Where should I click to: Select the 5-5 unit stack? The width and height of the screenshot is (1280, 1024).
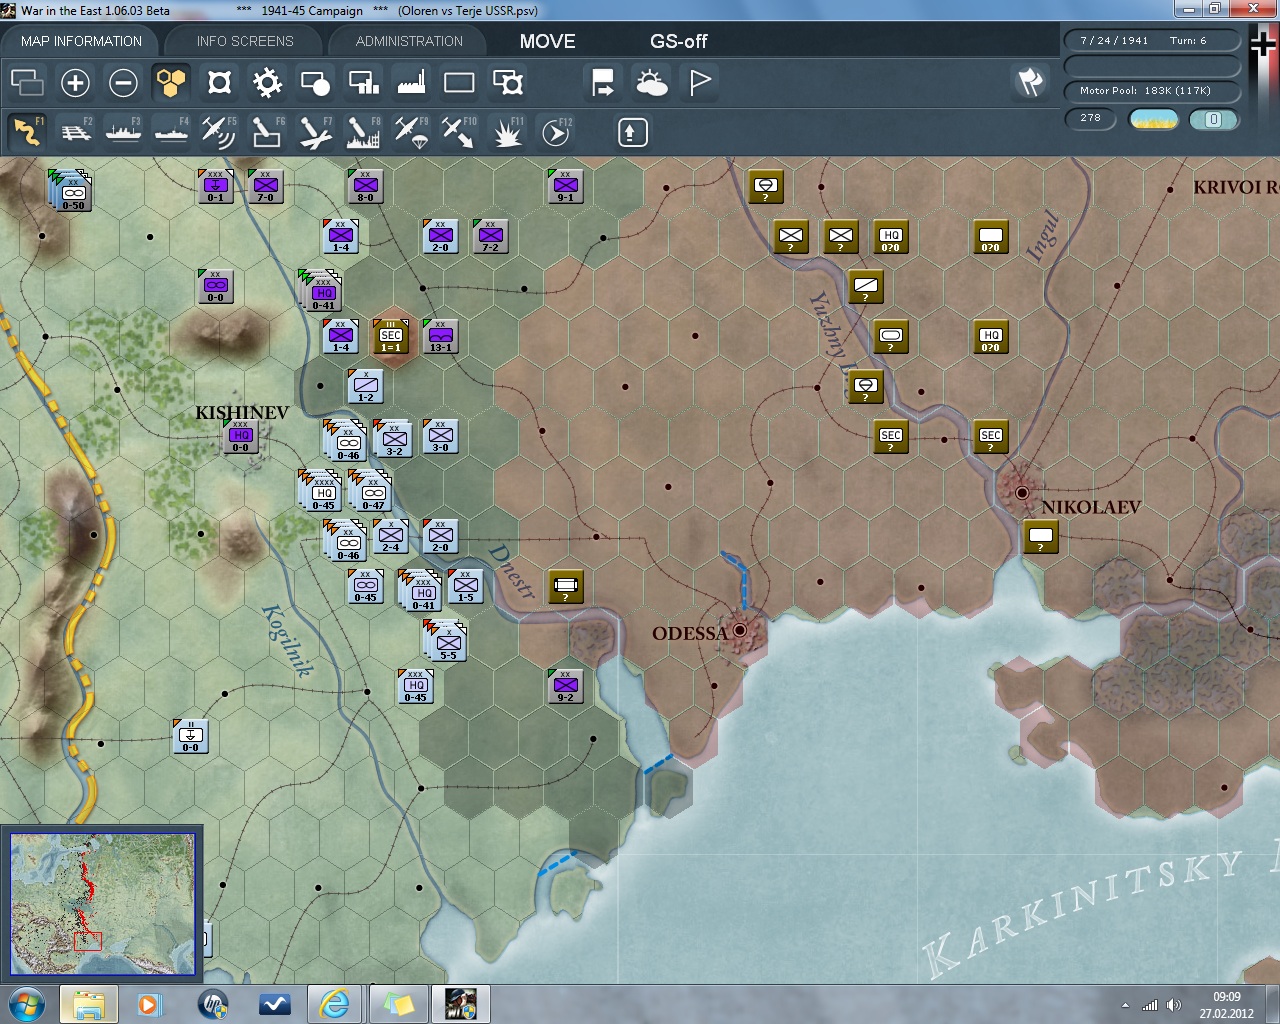coord(446,640)
